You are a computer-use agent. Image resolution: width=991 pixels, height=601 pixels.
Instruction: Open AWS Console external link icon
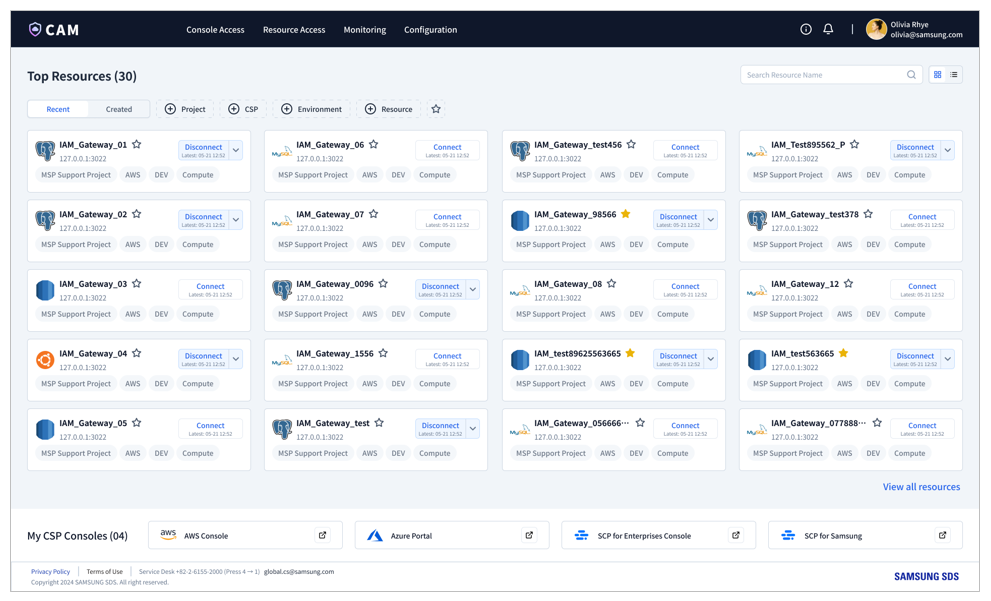click(322, 535)
